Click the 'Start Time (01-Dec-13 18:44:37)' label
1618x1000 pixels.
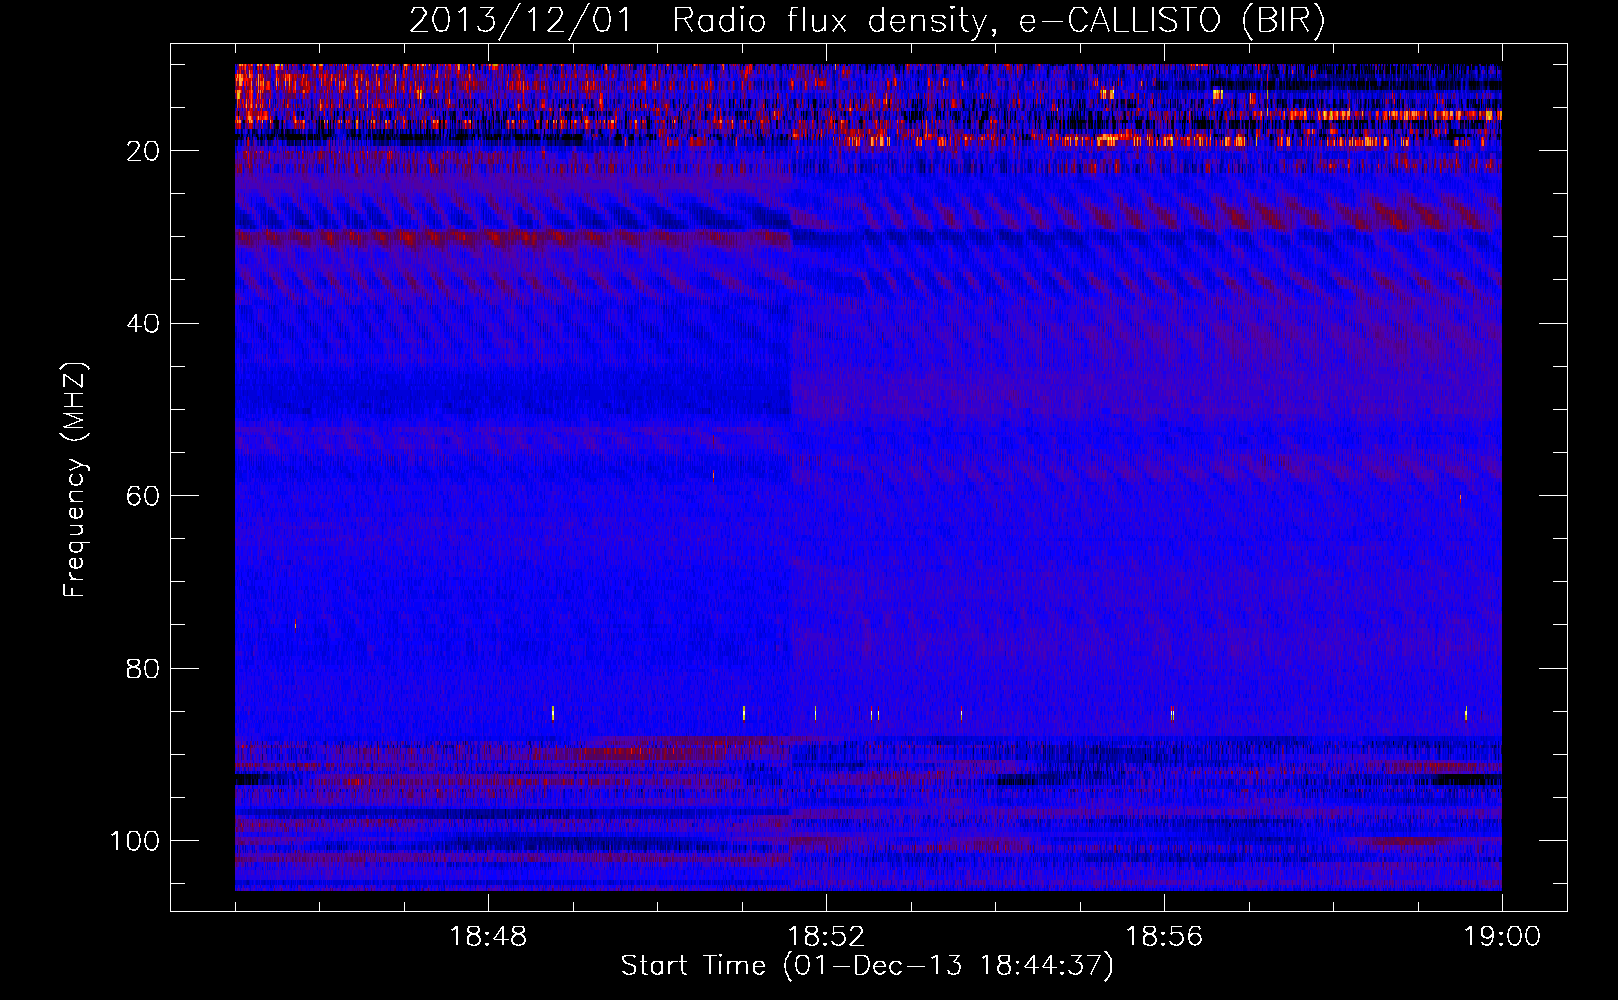point(867,966)
